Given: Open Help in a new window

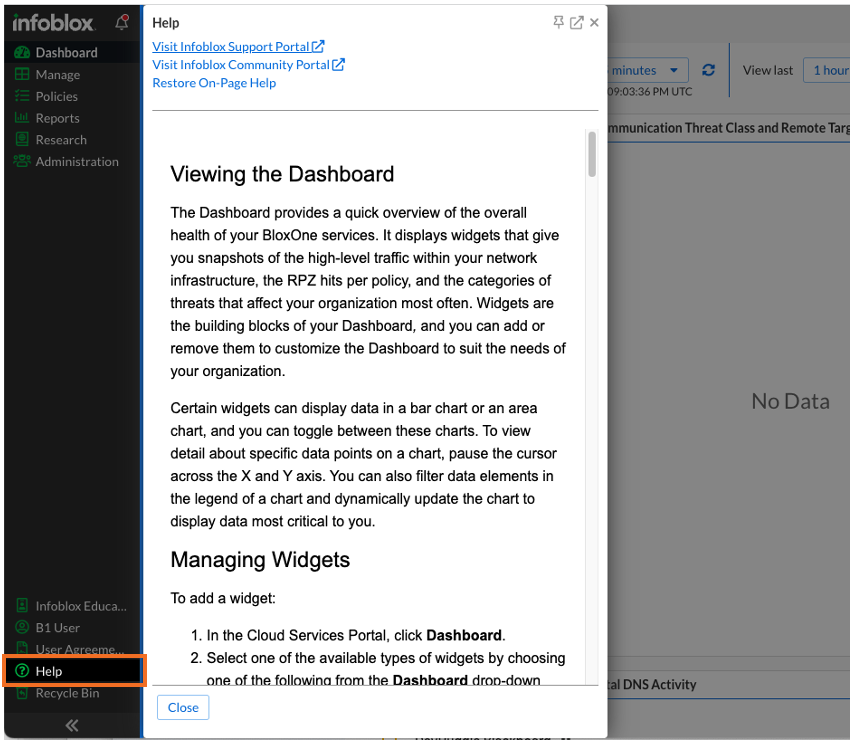Looking at the screenshot, I should 576,22.
